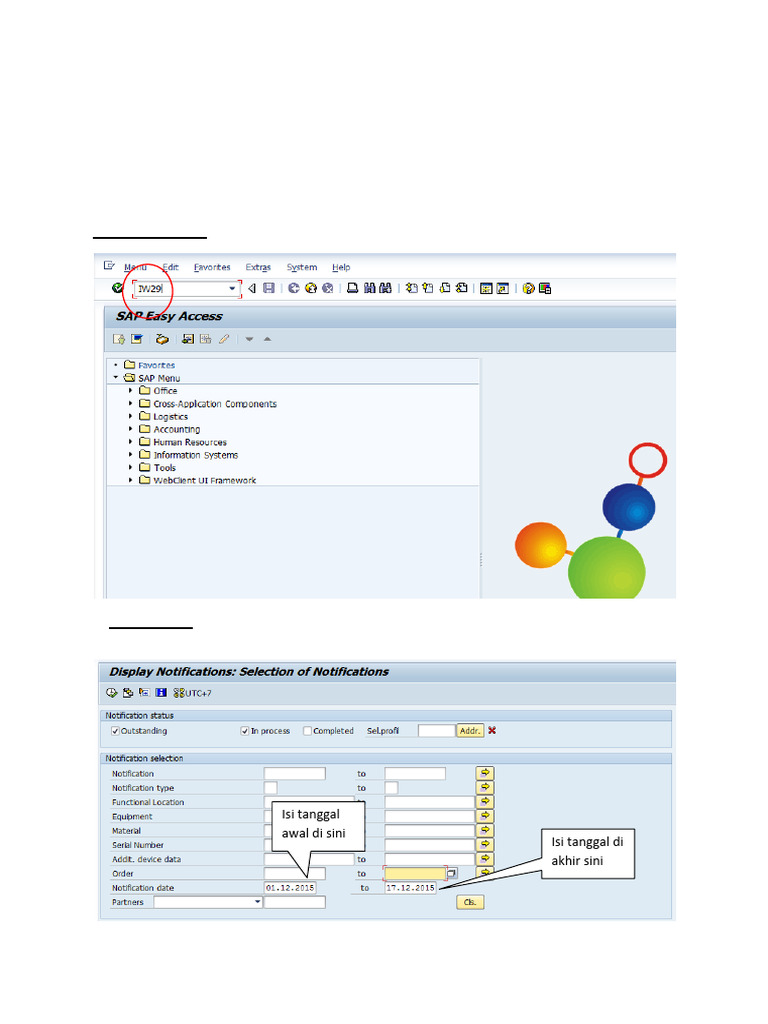Click the Last Page icon

(x=462, y=288)
